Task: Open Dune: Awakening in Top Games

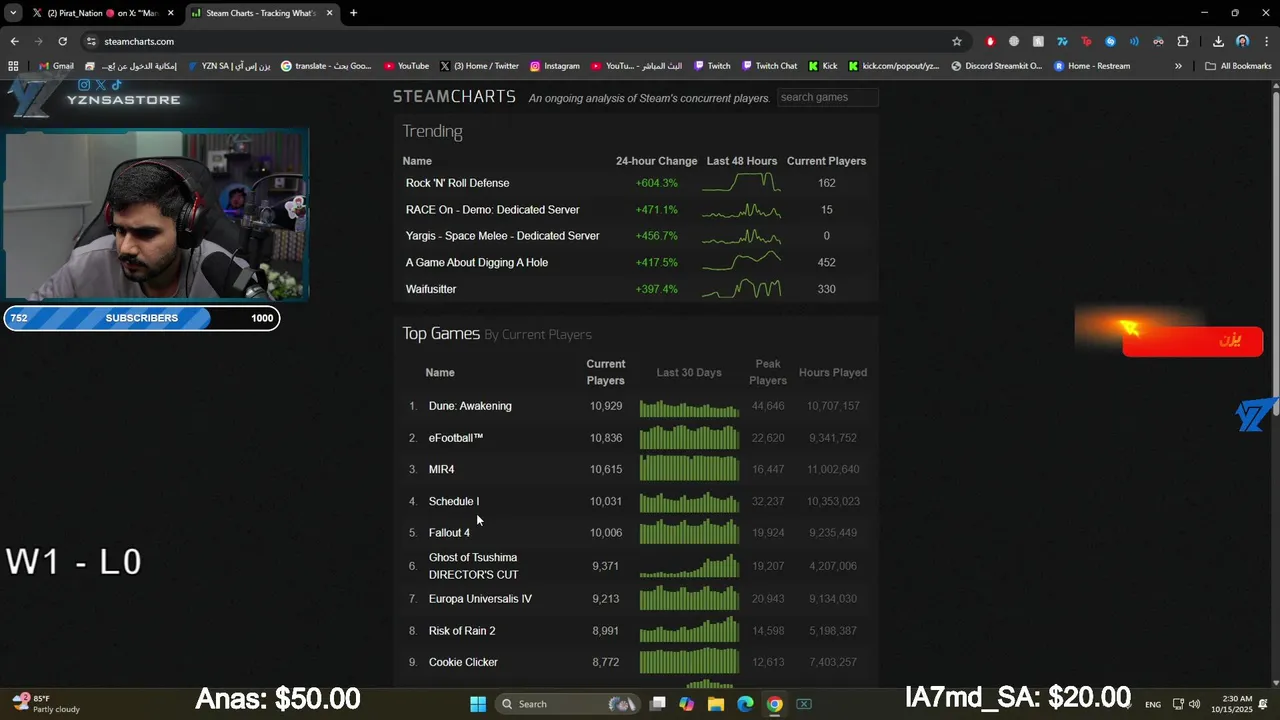Action: [470, 406]
